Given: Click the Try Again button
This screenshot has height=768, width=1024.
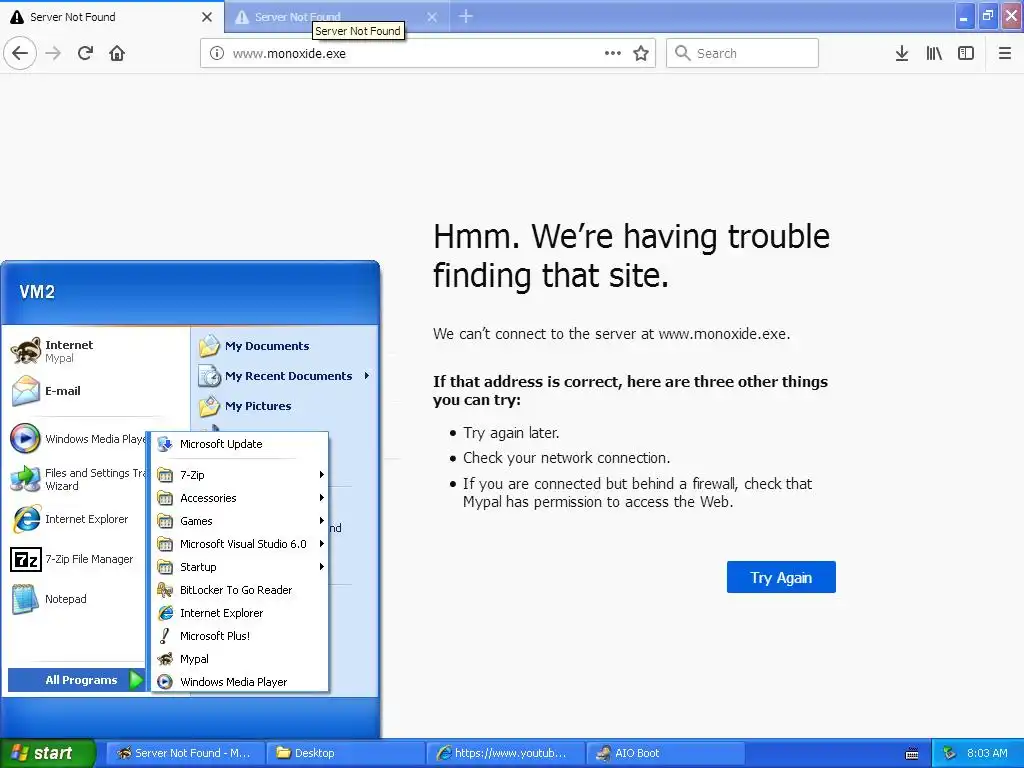Looking at the screenshot, I should click(781, 577).
